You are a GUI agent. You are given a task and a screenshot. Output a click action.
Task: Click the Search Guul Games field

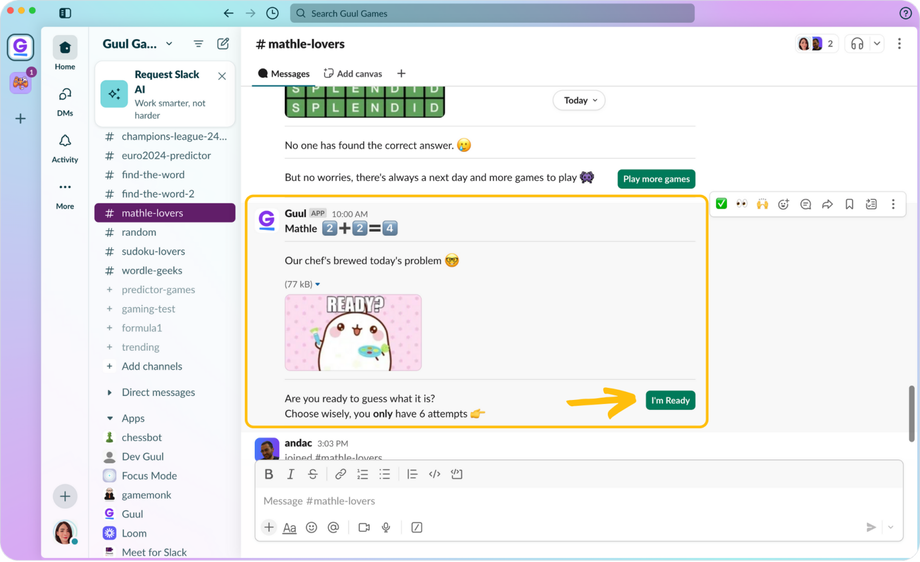pyautogui.click(x=492, y=13)
